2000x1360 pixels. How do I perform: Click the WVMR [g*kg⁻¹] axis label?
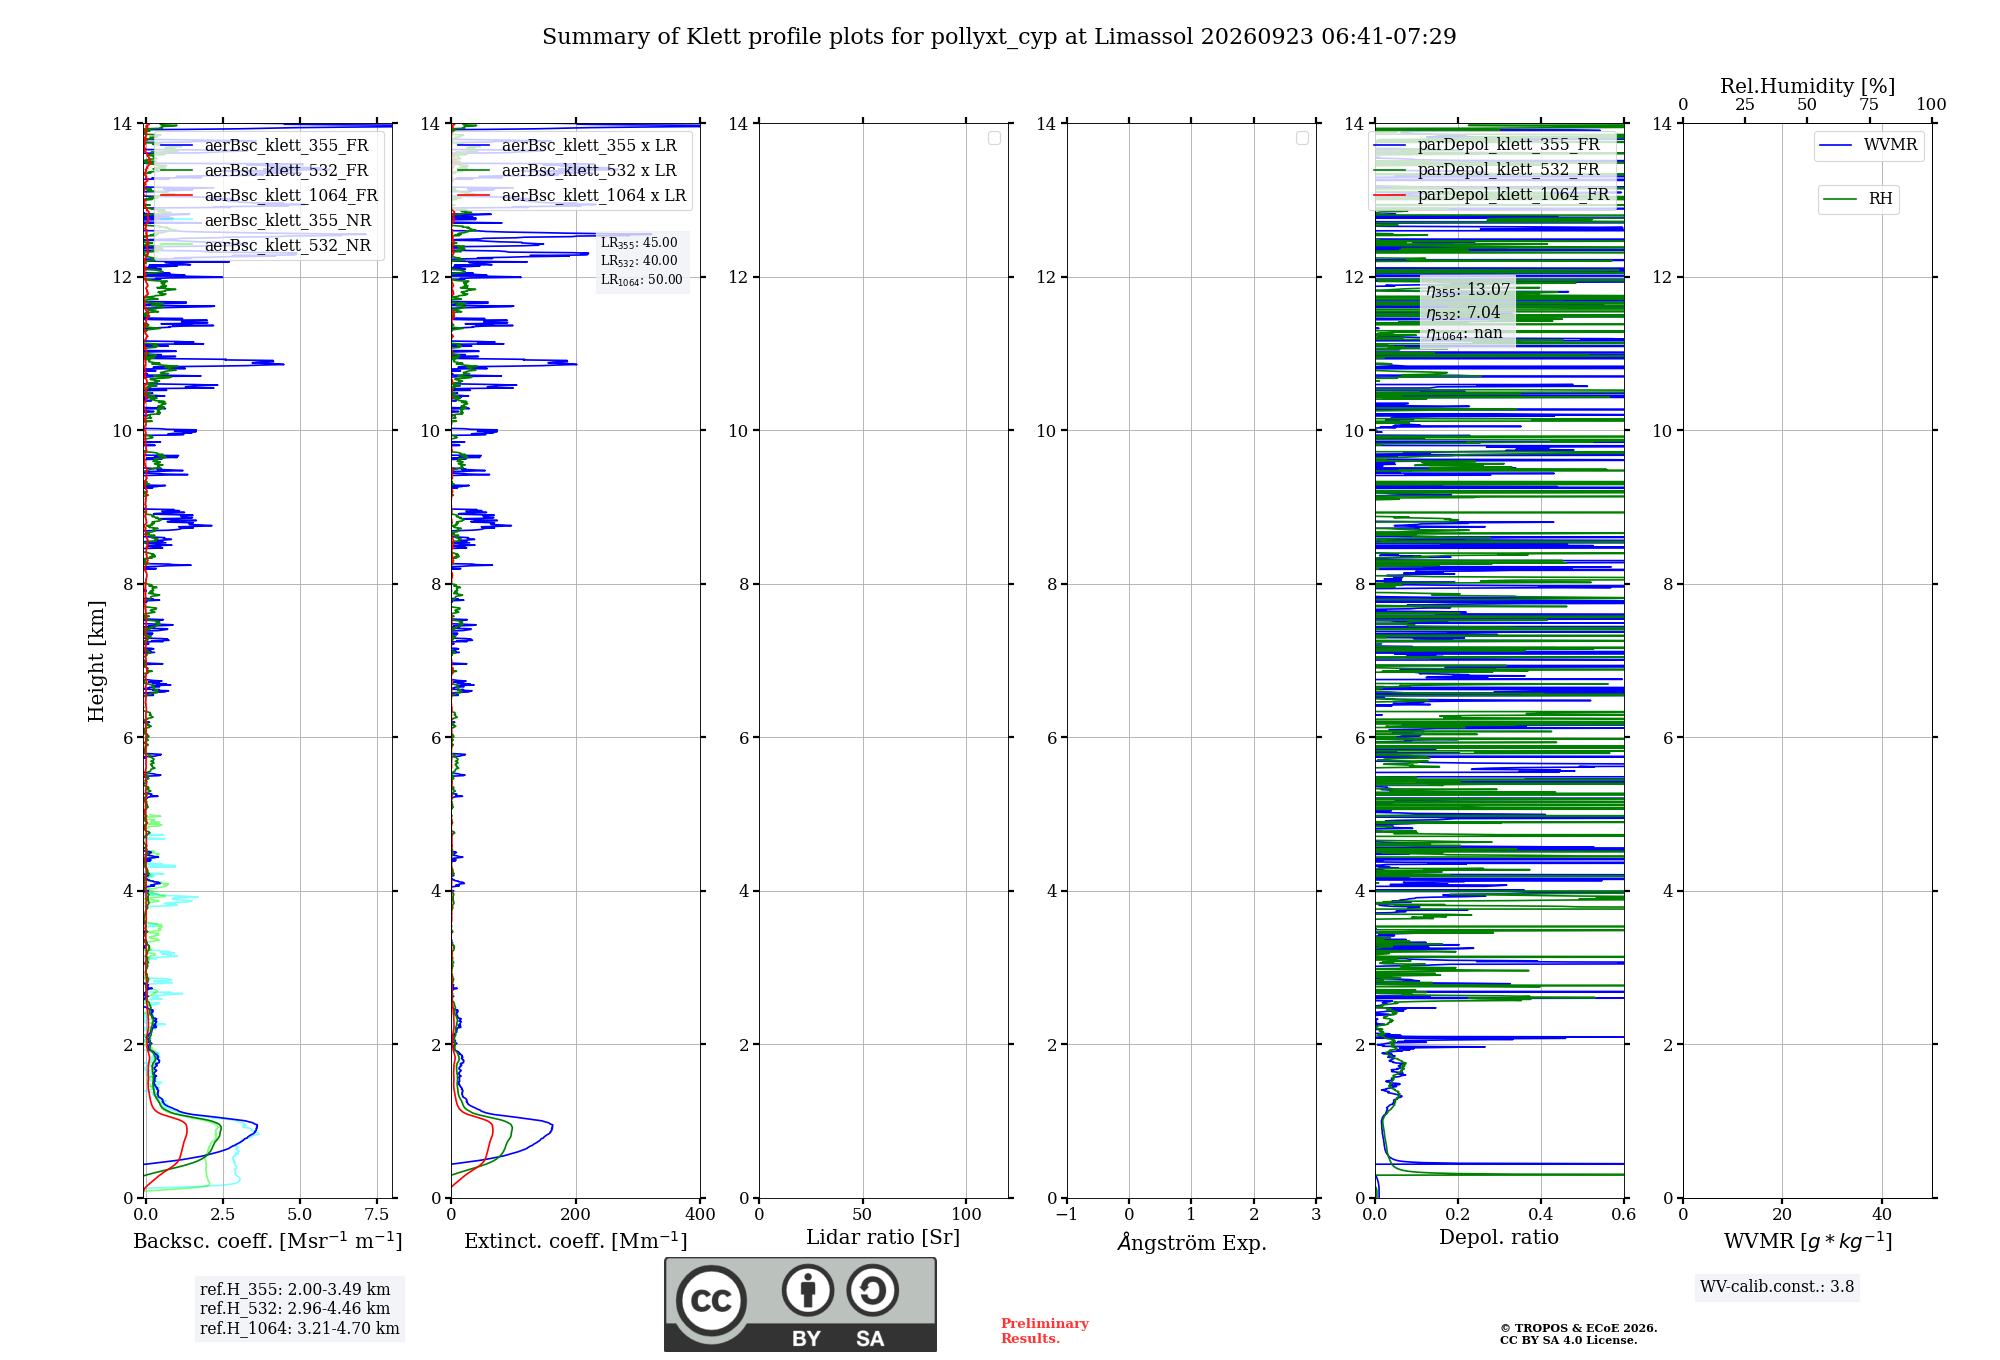pos(1808,1241)
